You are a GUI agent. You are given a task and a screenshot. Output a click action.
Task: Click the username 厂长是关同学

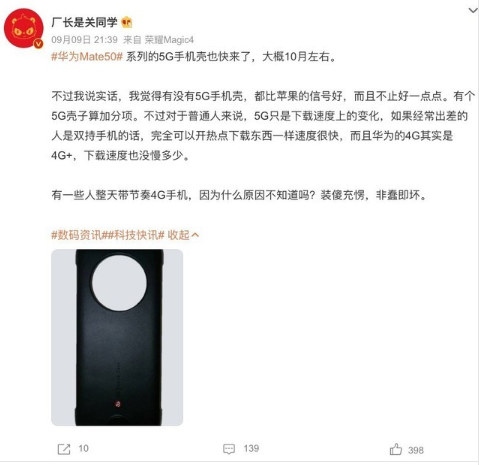point(84,22)
